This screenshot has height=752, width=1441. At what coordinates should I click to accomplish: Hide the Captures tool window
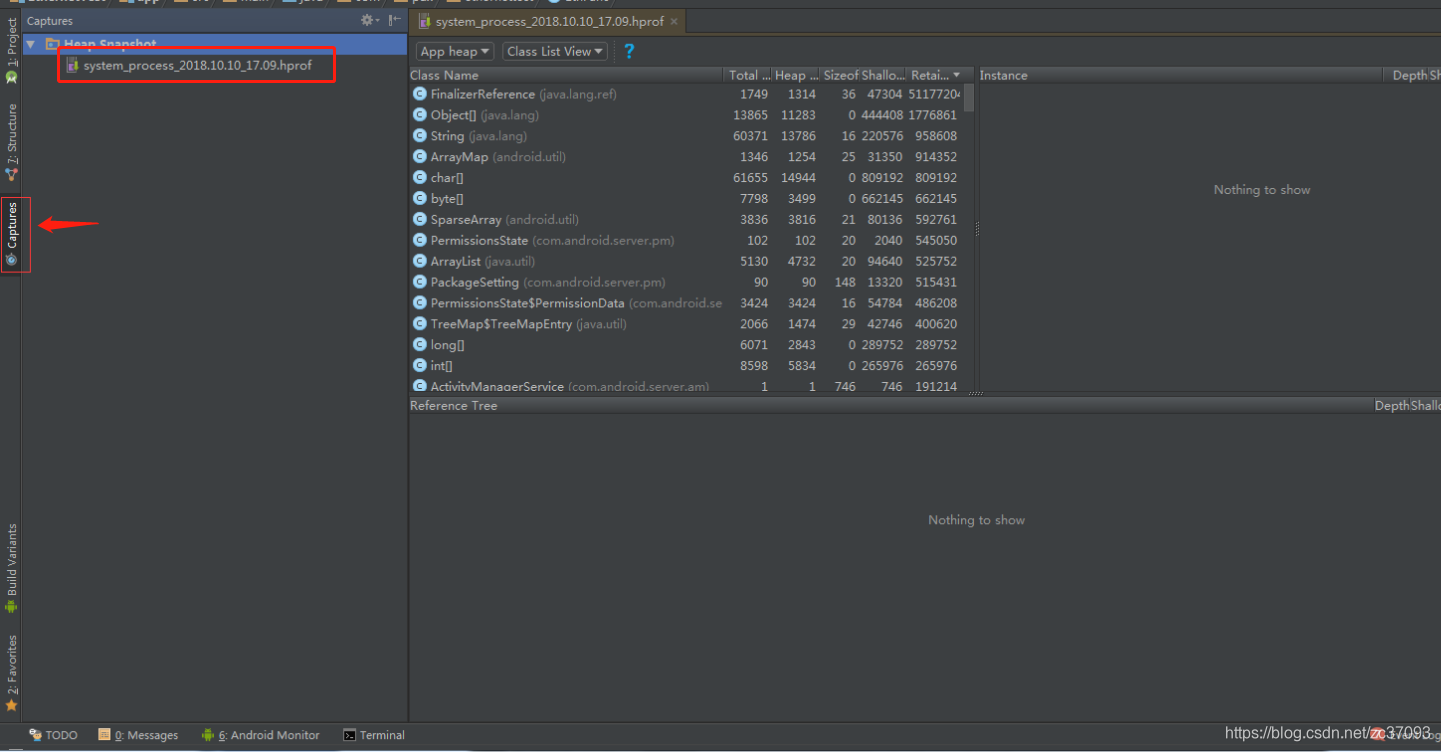click(395, 20)
